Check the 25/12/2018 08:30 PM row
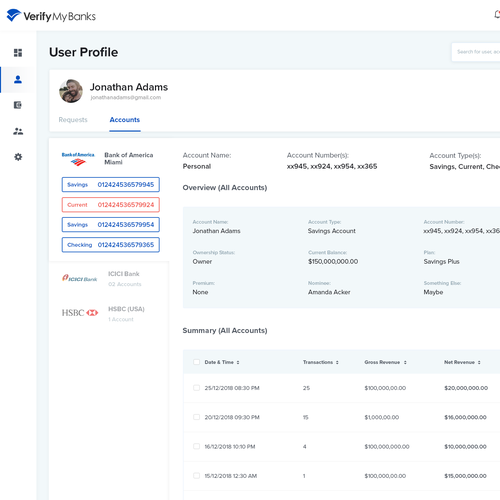This screenshot has height=500, width=500. 196,388
